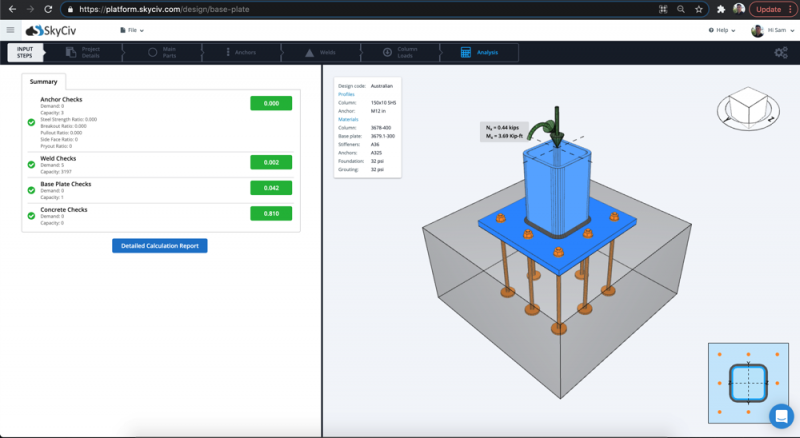This screenshot has height=438, width=800.
Task: Click the Chrome Update button
Action: click(x=771, y=8)
